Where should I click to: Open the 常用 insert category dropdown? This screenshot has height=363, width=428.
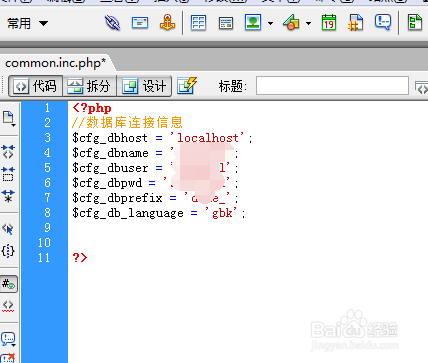[28, 23]
